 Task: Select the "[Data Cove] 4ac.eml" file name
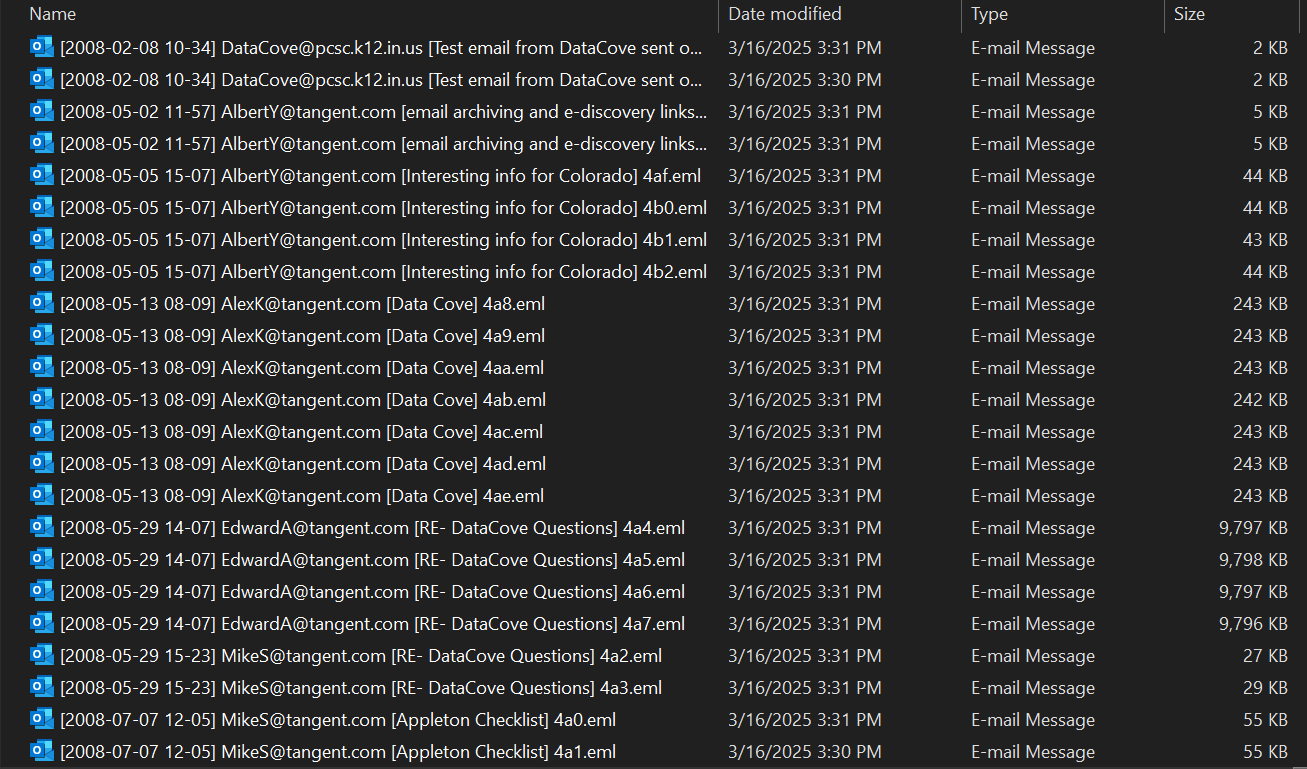click(x=302, y=432)
